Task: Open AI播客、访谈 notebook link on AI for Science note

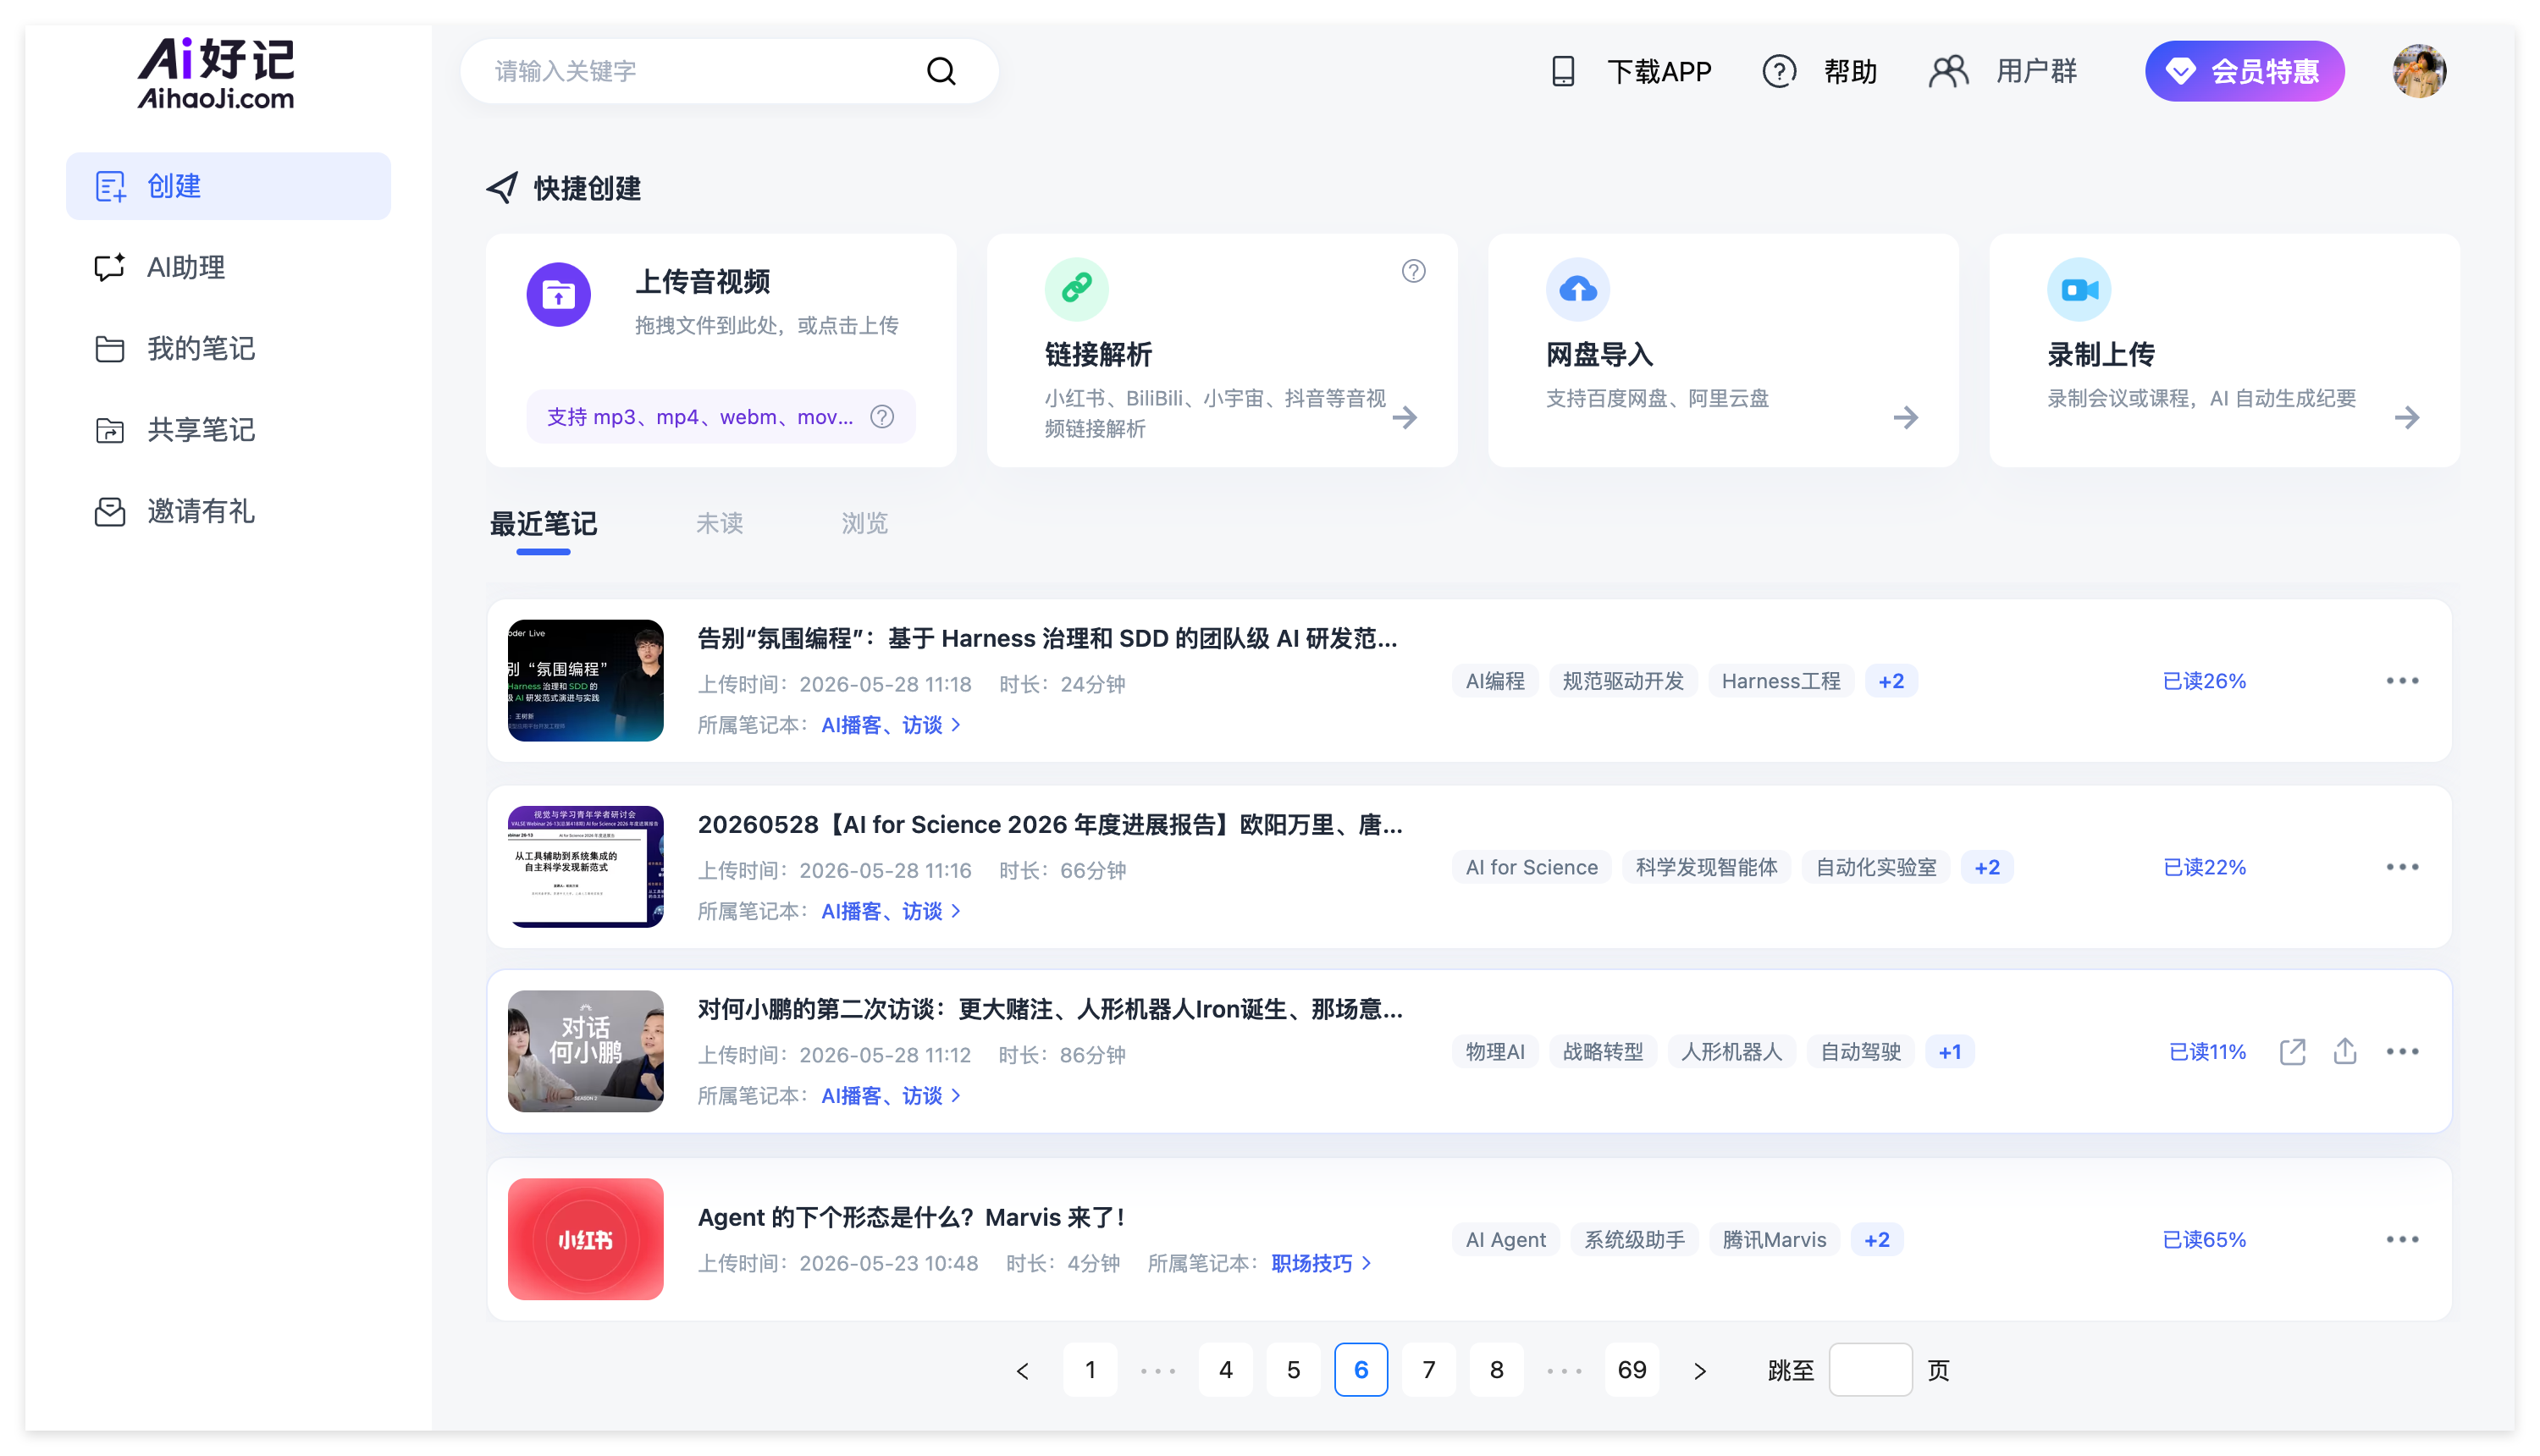Action: [x=890, y=911]
